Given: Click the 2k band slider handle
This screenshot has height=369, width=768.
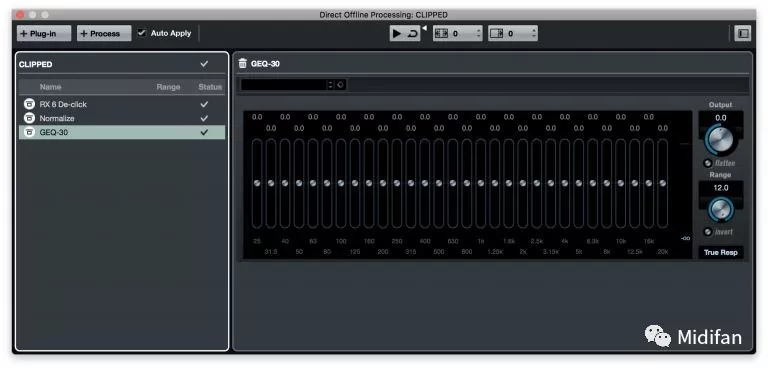Looking at the screenshot, I should pos(523,183).
